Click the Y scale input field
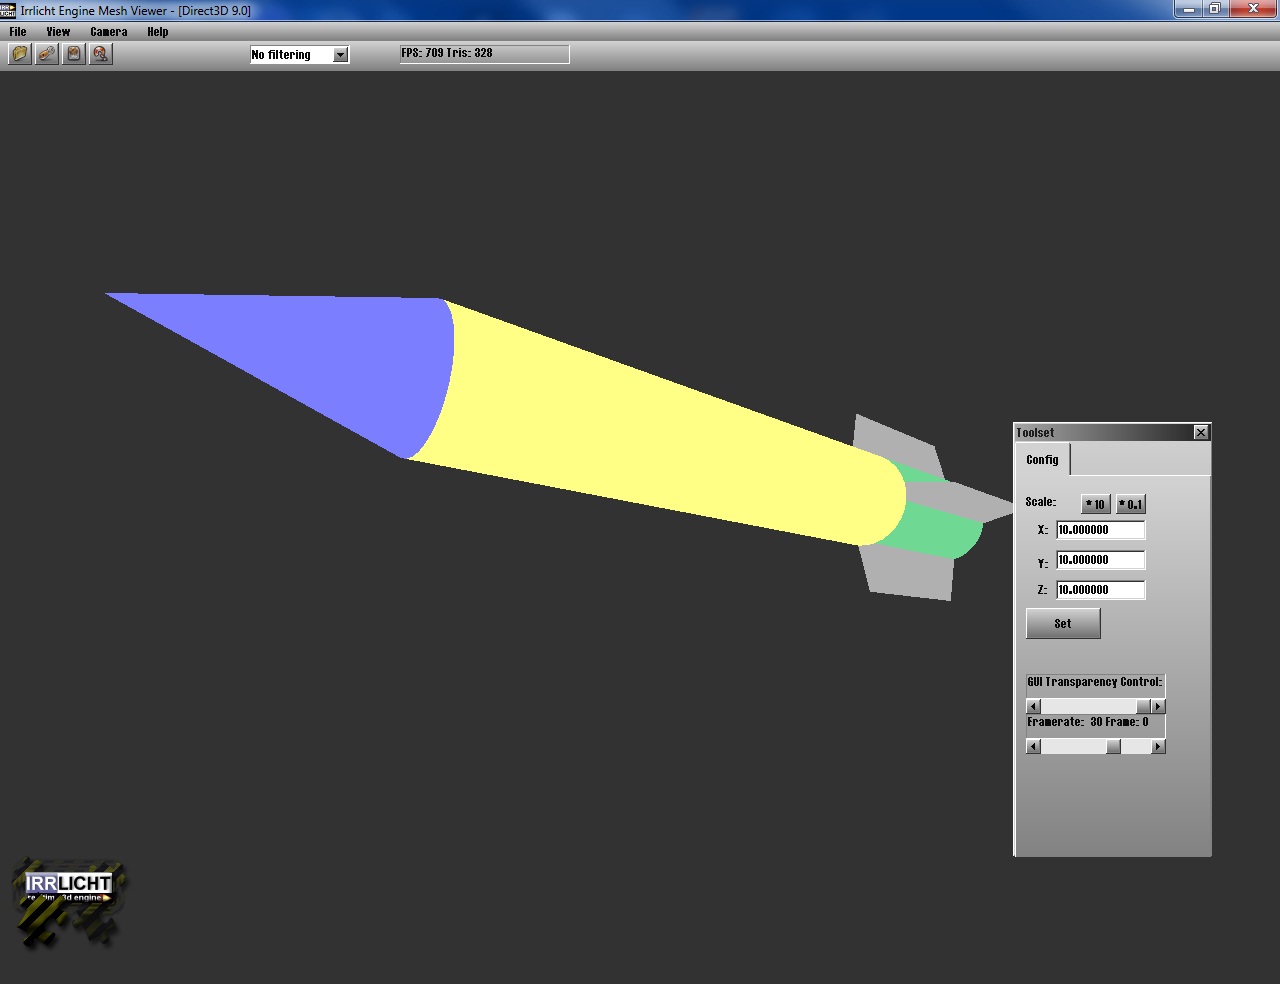This screenshot has height=984, width=1280. pos(1100,560)
